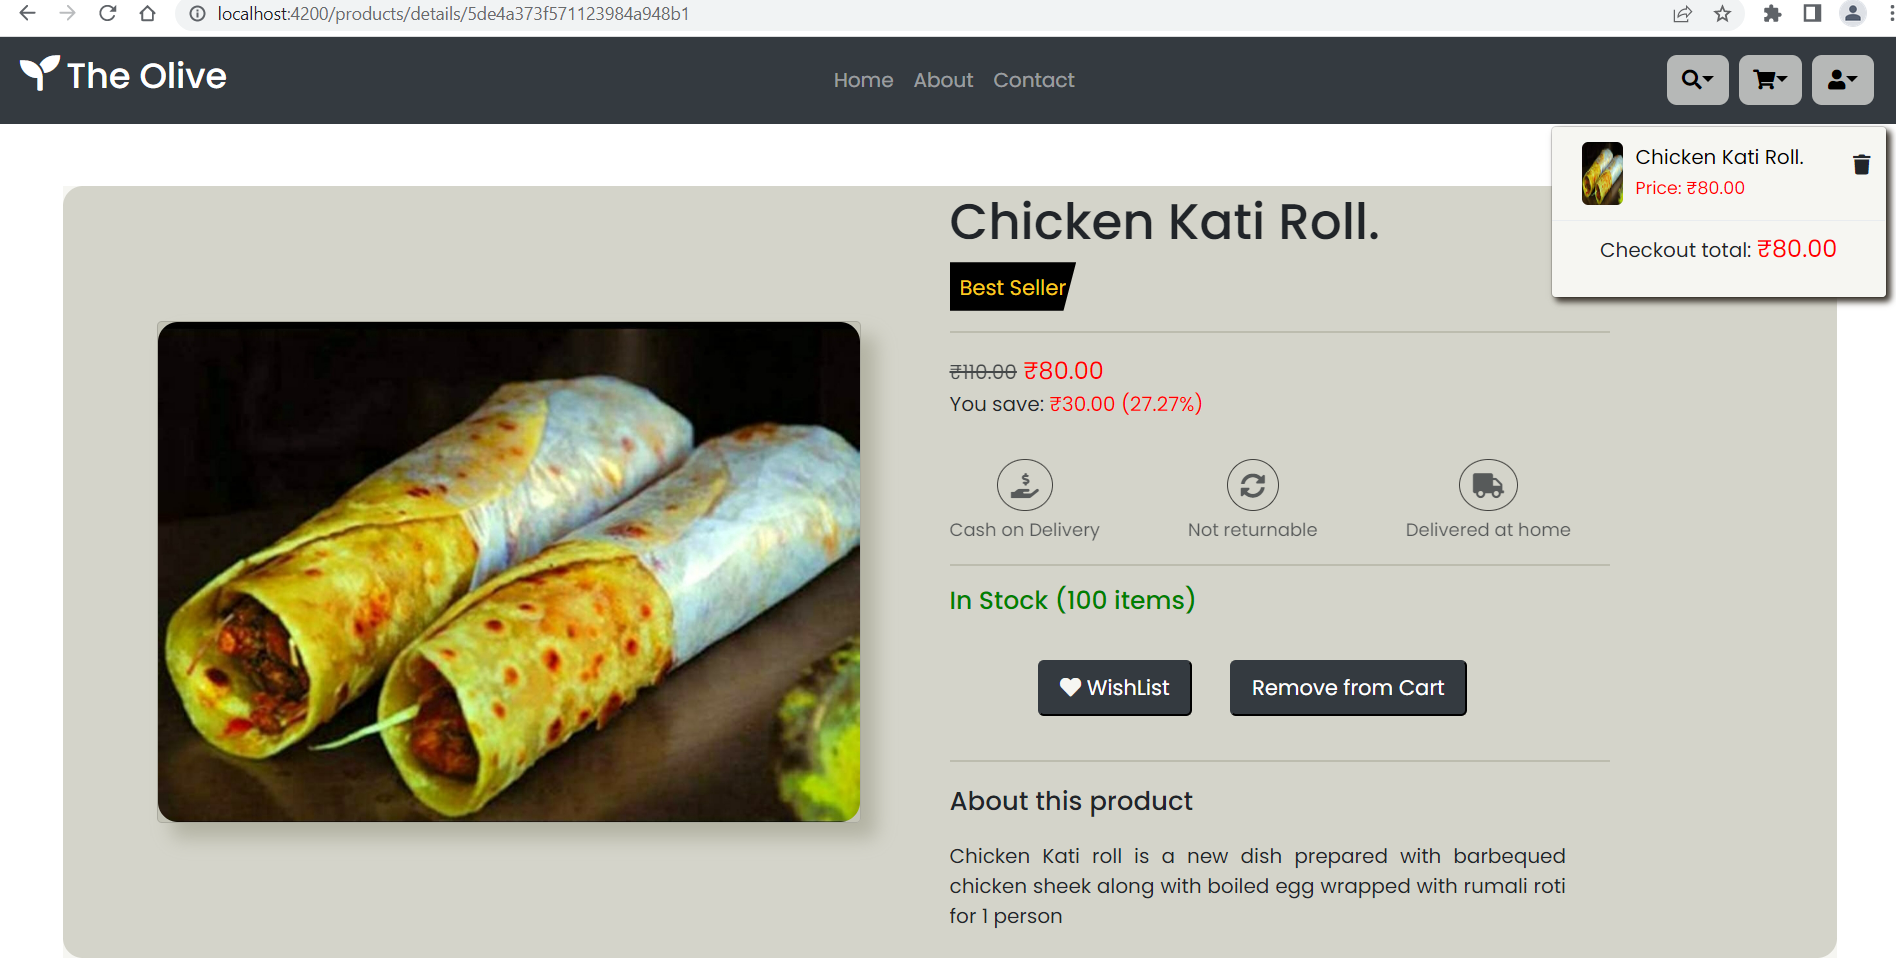Click the Chicken Kati Roll thumbnail in cart popup

click(1602, 172)
